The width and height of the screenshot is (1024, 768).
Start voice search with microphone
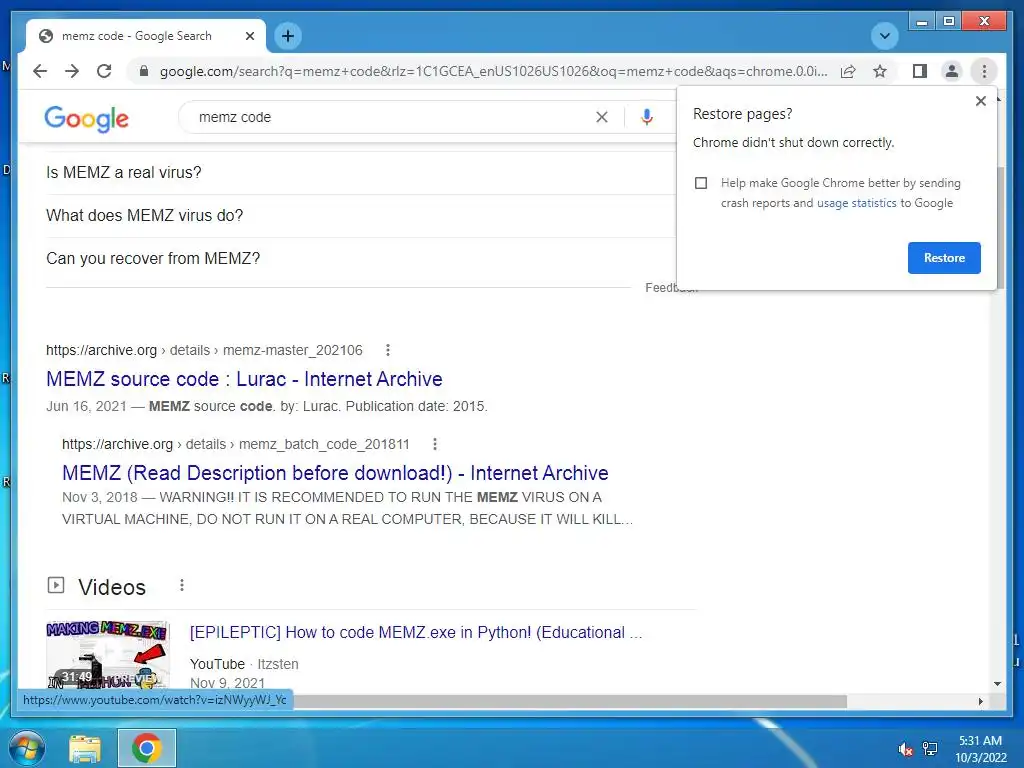point(647,117)
